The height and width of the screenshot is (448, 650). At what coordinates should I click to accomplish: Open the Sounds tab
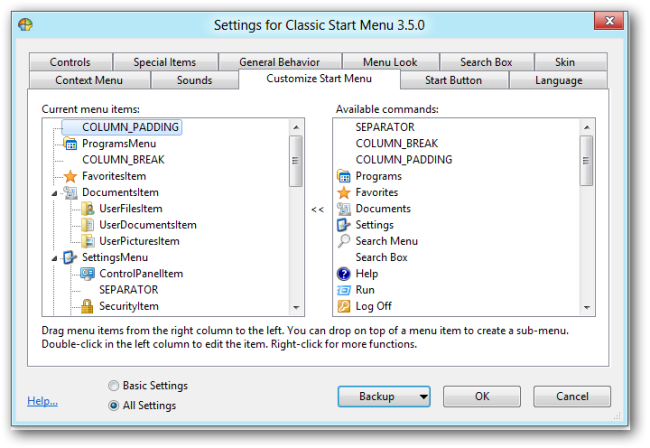pyautogui.click(x=194, y=80)
